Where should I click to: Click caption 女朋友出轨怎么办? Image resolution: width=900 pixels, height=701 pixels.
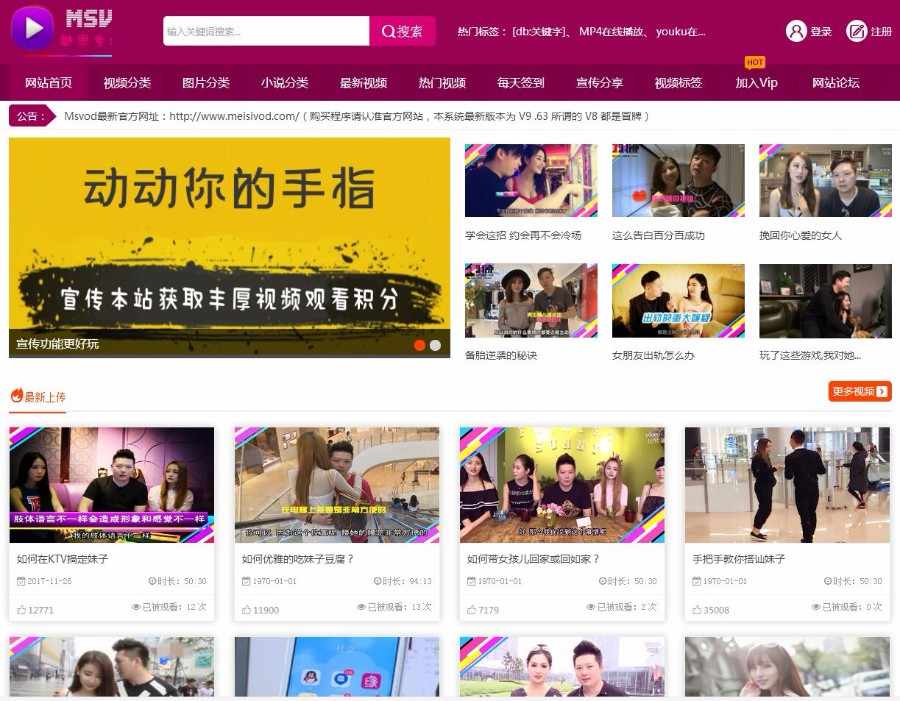pyautogui.click(x=653, y=355)
